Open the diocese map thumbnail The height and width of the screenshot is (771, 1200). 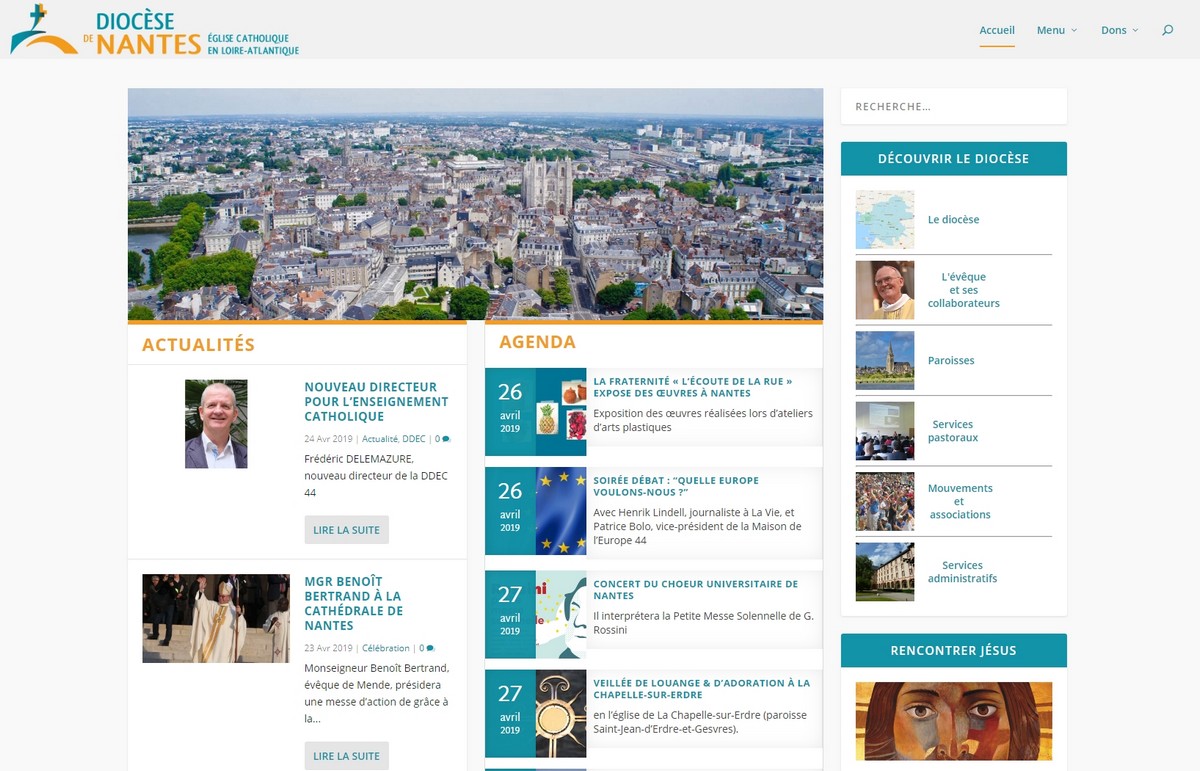pos(884,220)
